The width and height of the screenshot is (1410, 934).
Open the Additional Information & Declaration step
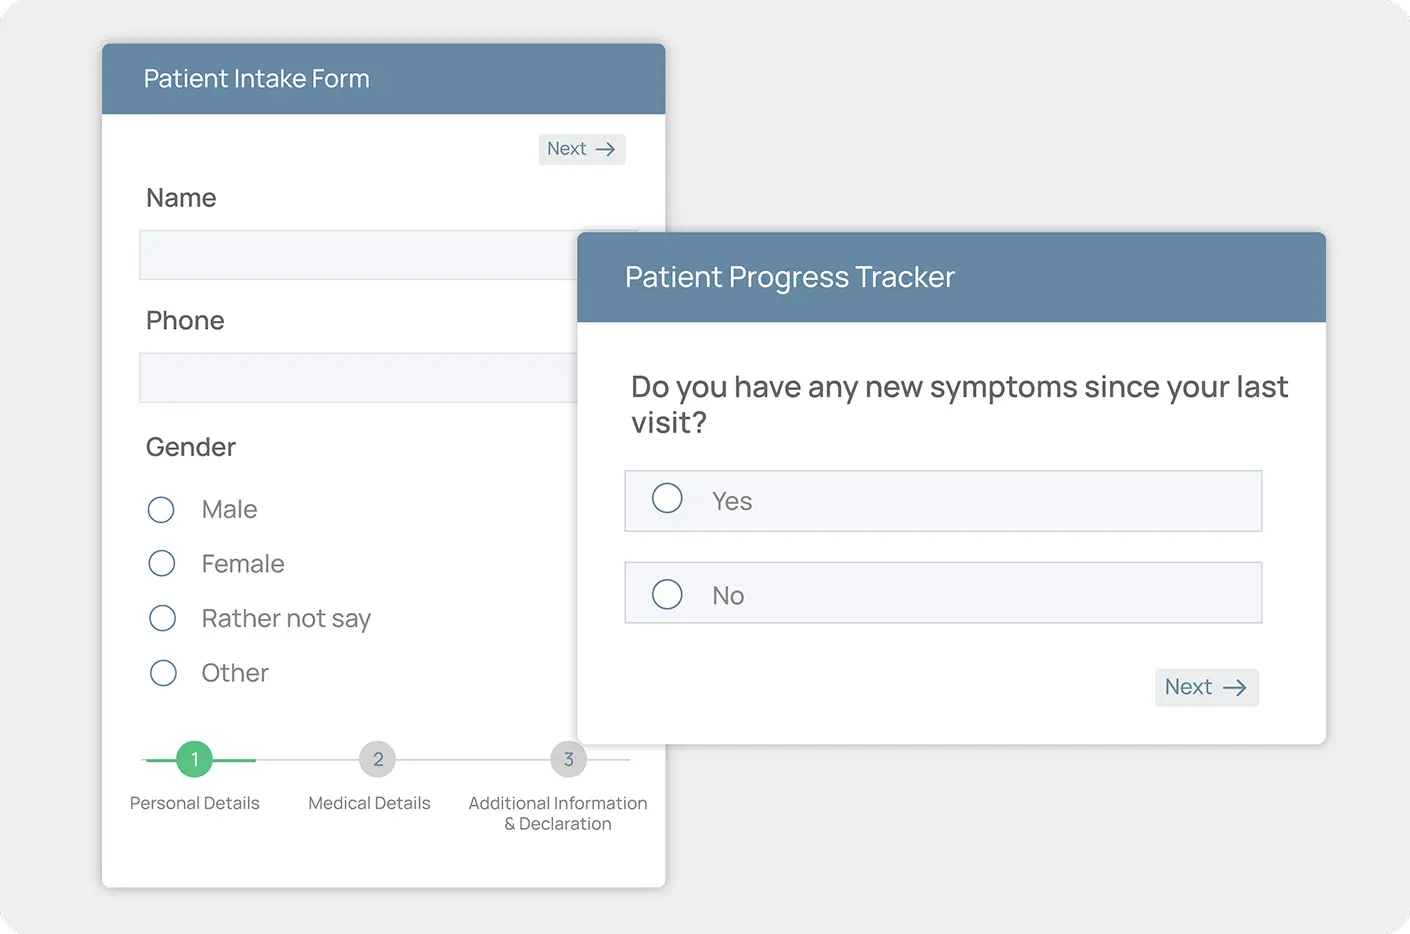click(557, 812)
